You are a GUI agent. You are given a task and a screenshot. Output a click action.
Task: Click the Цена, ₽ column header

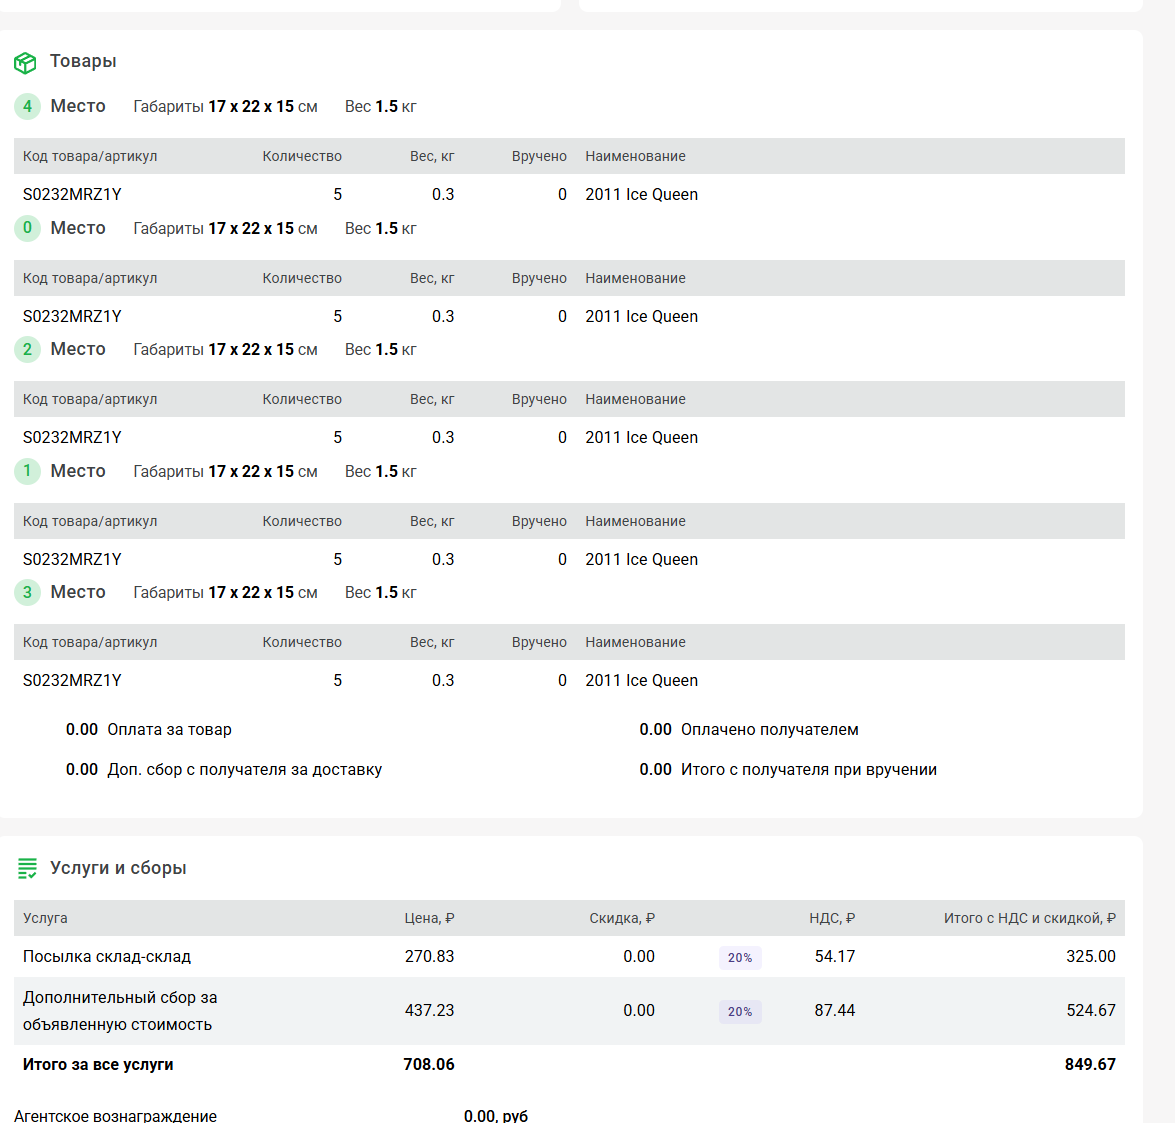429,918
